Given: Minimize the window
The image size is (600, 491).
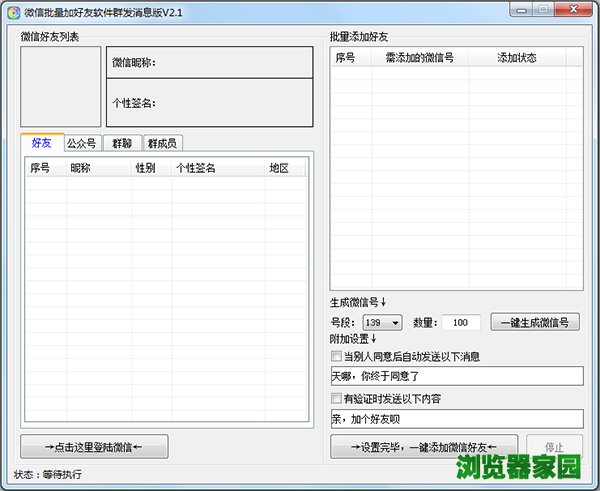Looking at the screenshot, I should pyautogui.click(x=521, y=10).
